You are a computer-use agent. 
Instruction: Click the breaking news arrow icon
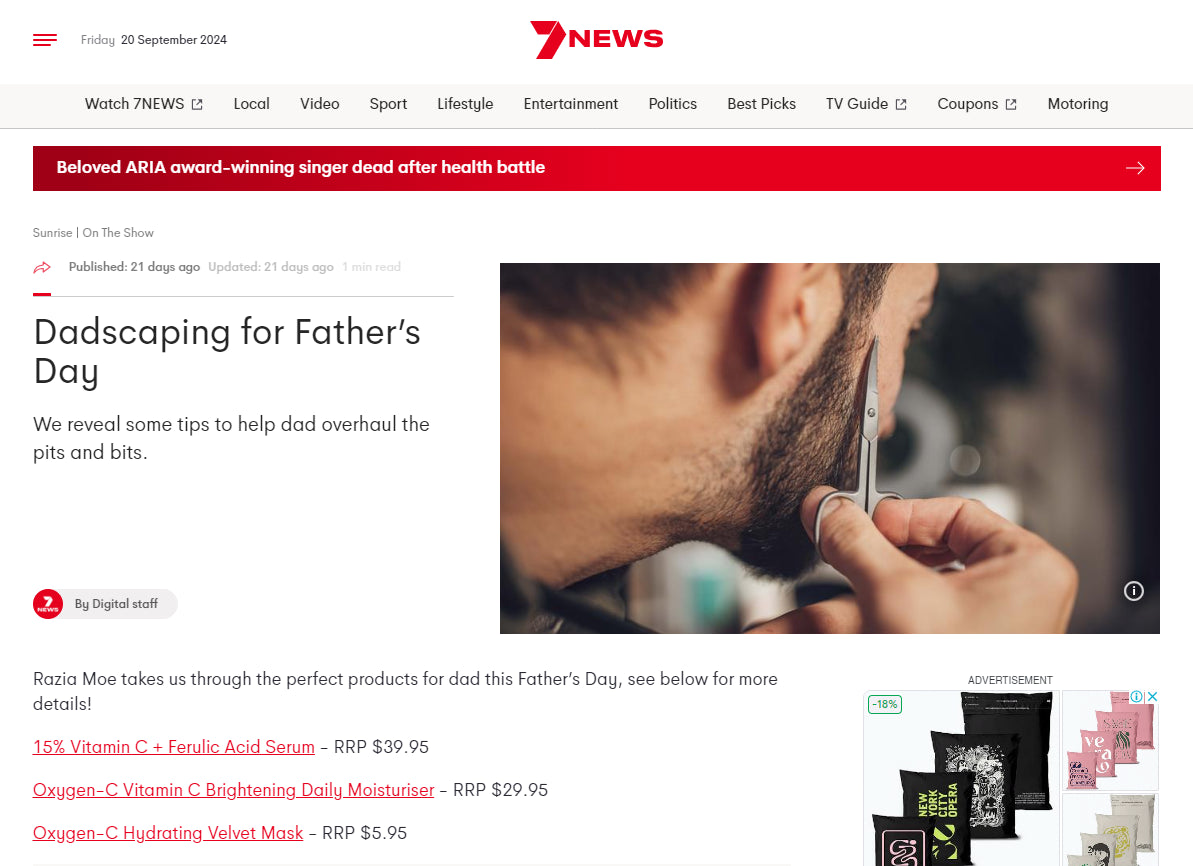coord(1135,168)
